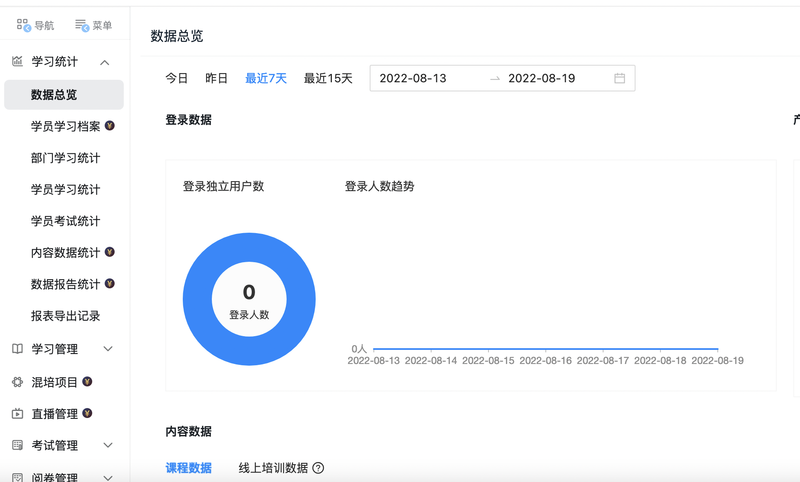800x482 pixels.
Task: Click the 学习管理 book icon
Action: tap(17, 349)
